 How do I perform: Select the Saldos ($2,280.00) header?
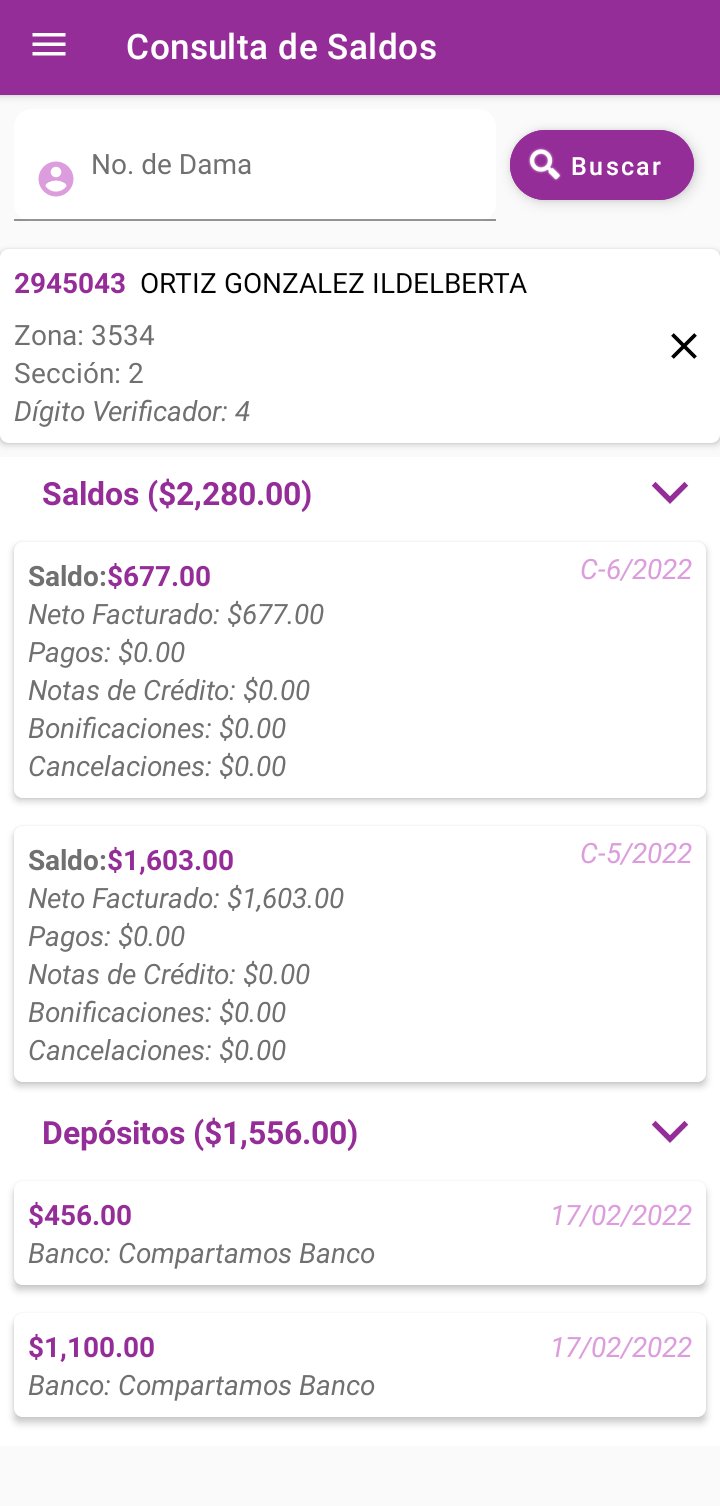(x=177, y=494)
